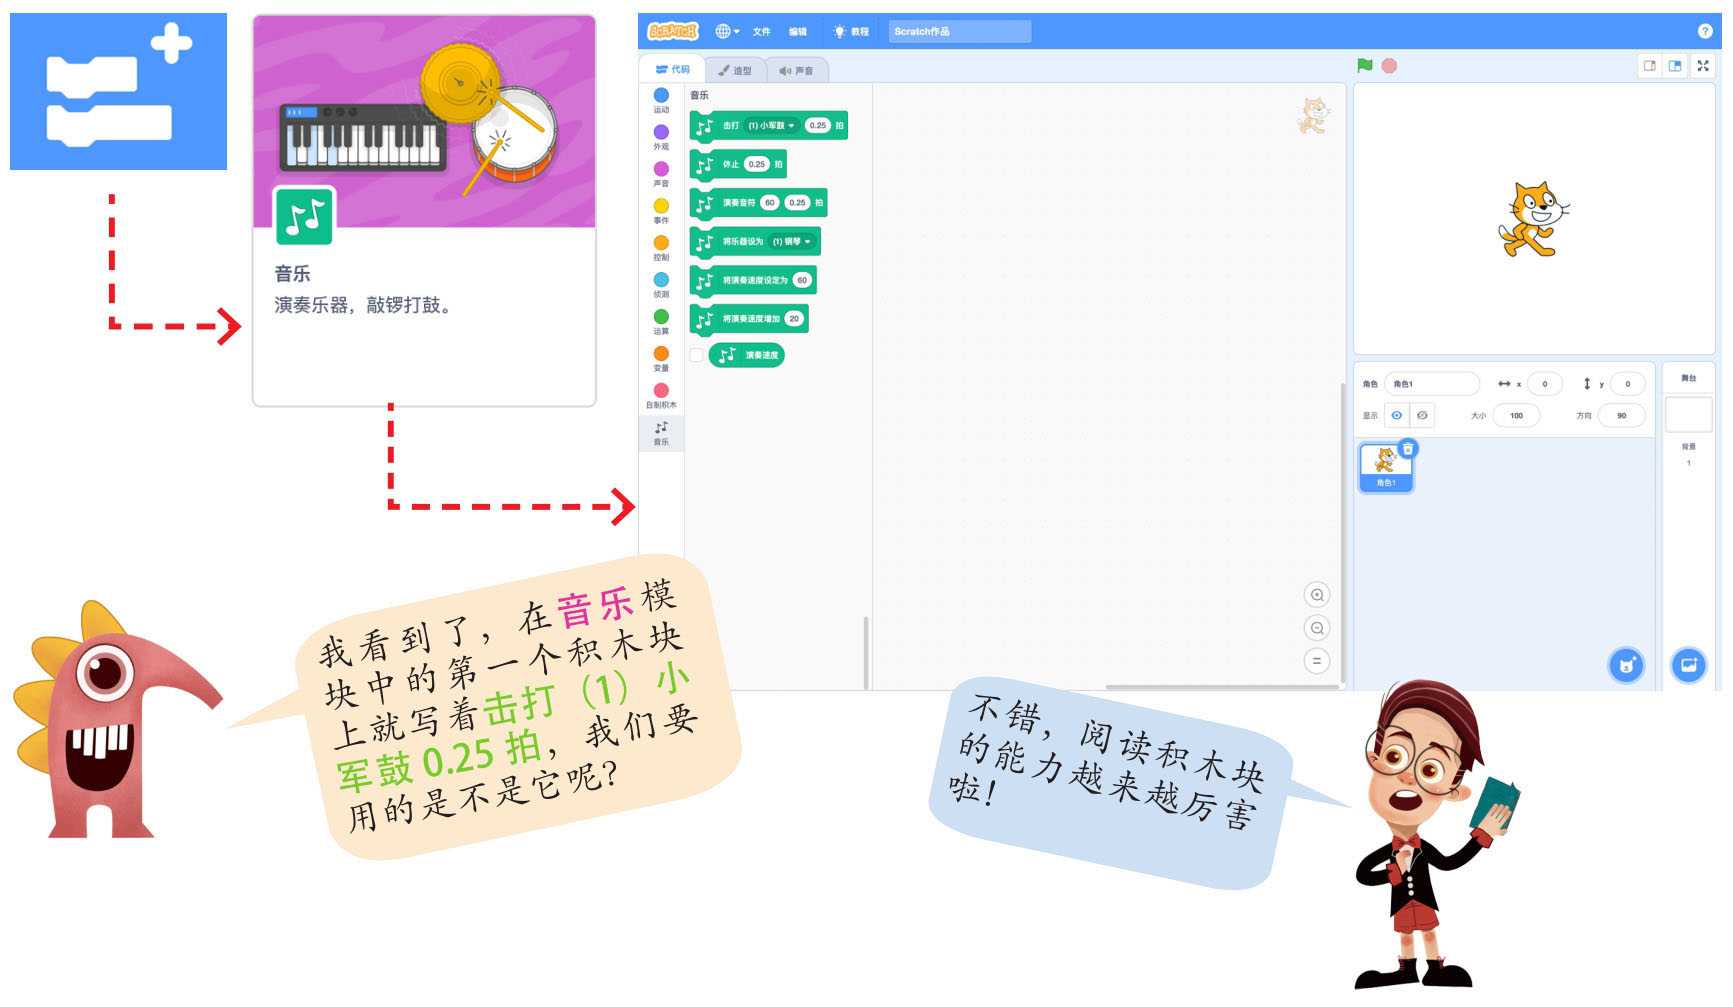
Task: Click the 20 value in 将演奏速度增加 block
Action: 794,319
